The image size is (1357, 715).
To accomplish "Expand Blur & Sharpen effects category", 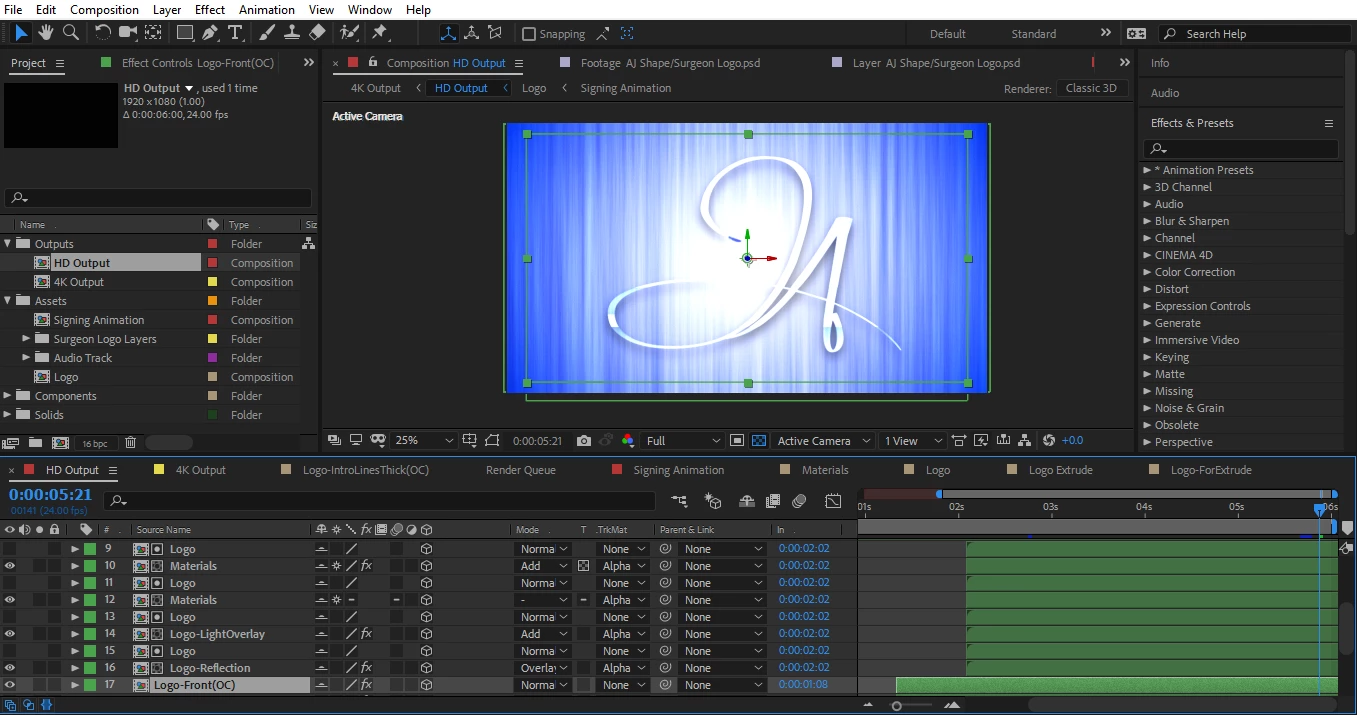I will pyautogui.click(x=1147, y=221).
